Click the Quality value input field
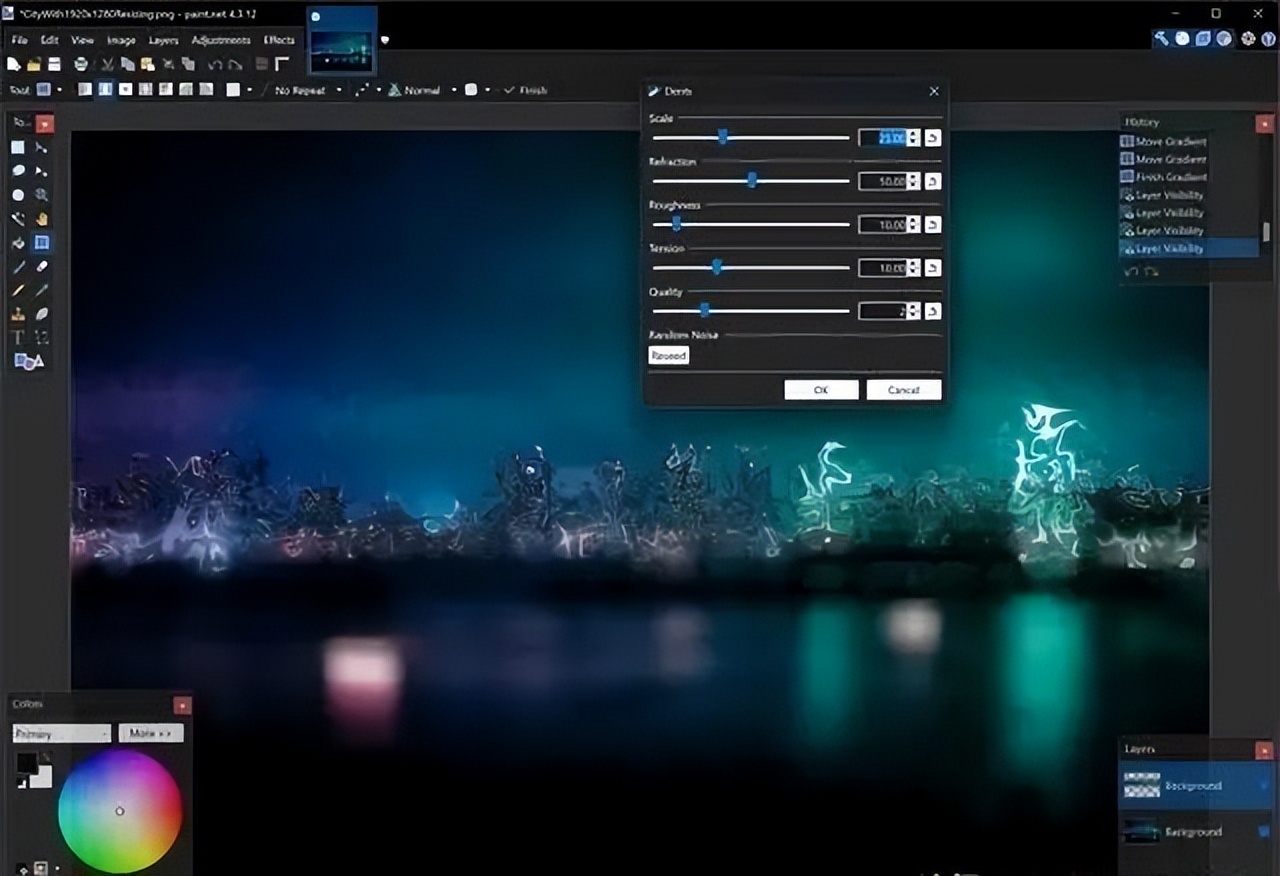Image resolution: width=1280 pixels, height=876 pixels. (x=882, y=311)
